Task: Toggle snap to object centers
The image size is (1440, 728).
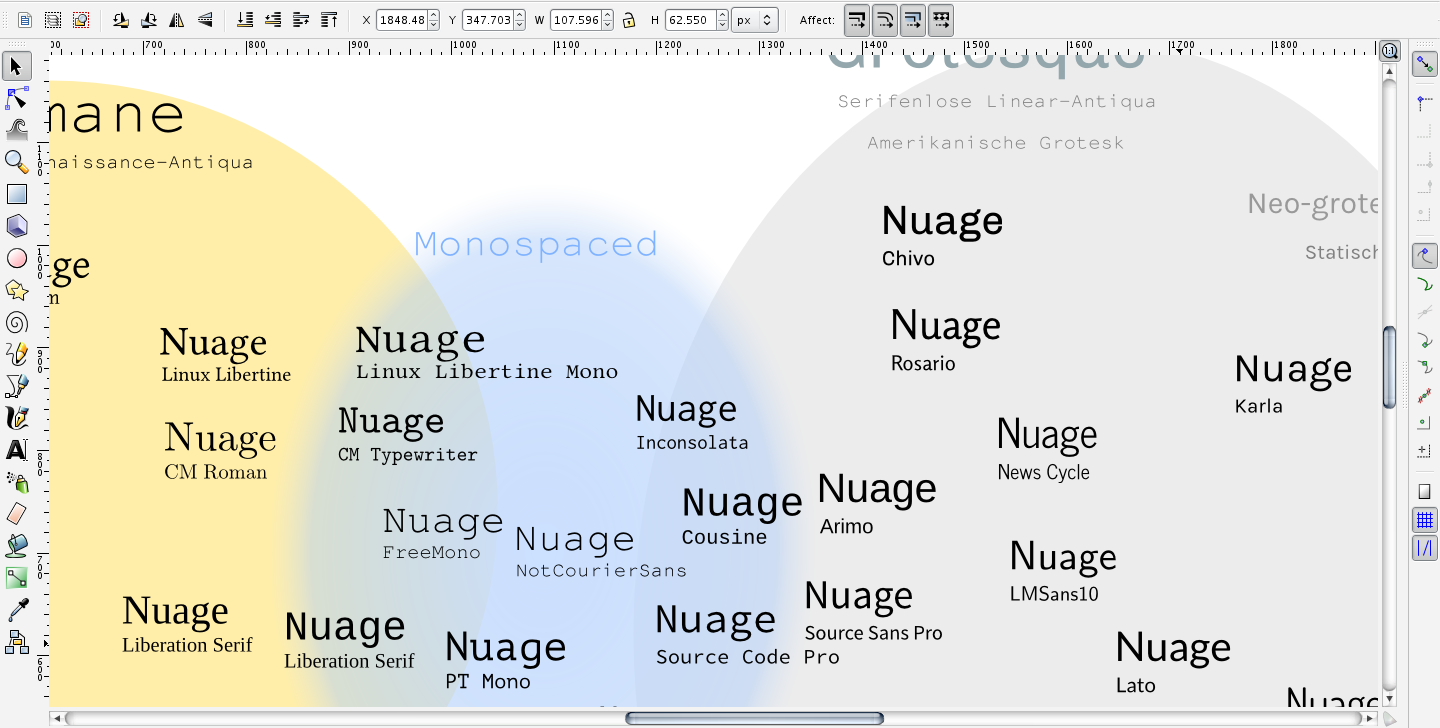Action: (1424, 423)
